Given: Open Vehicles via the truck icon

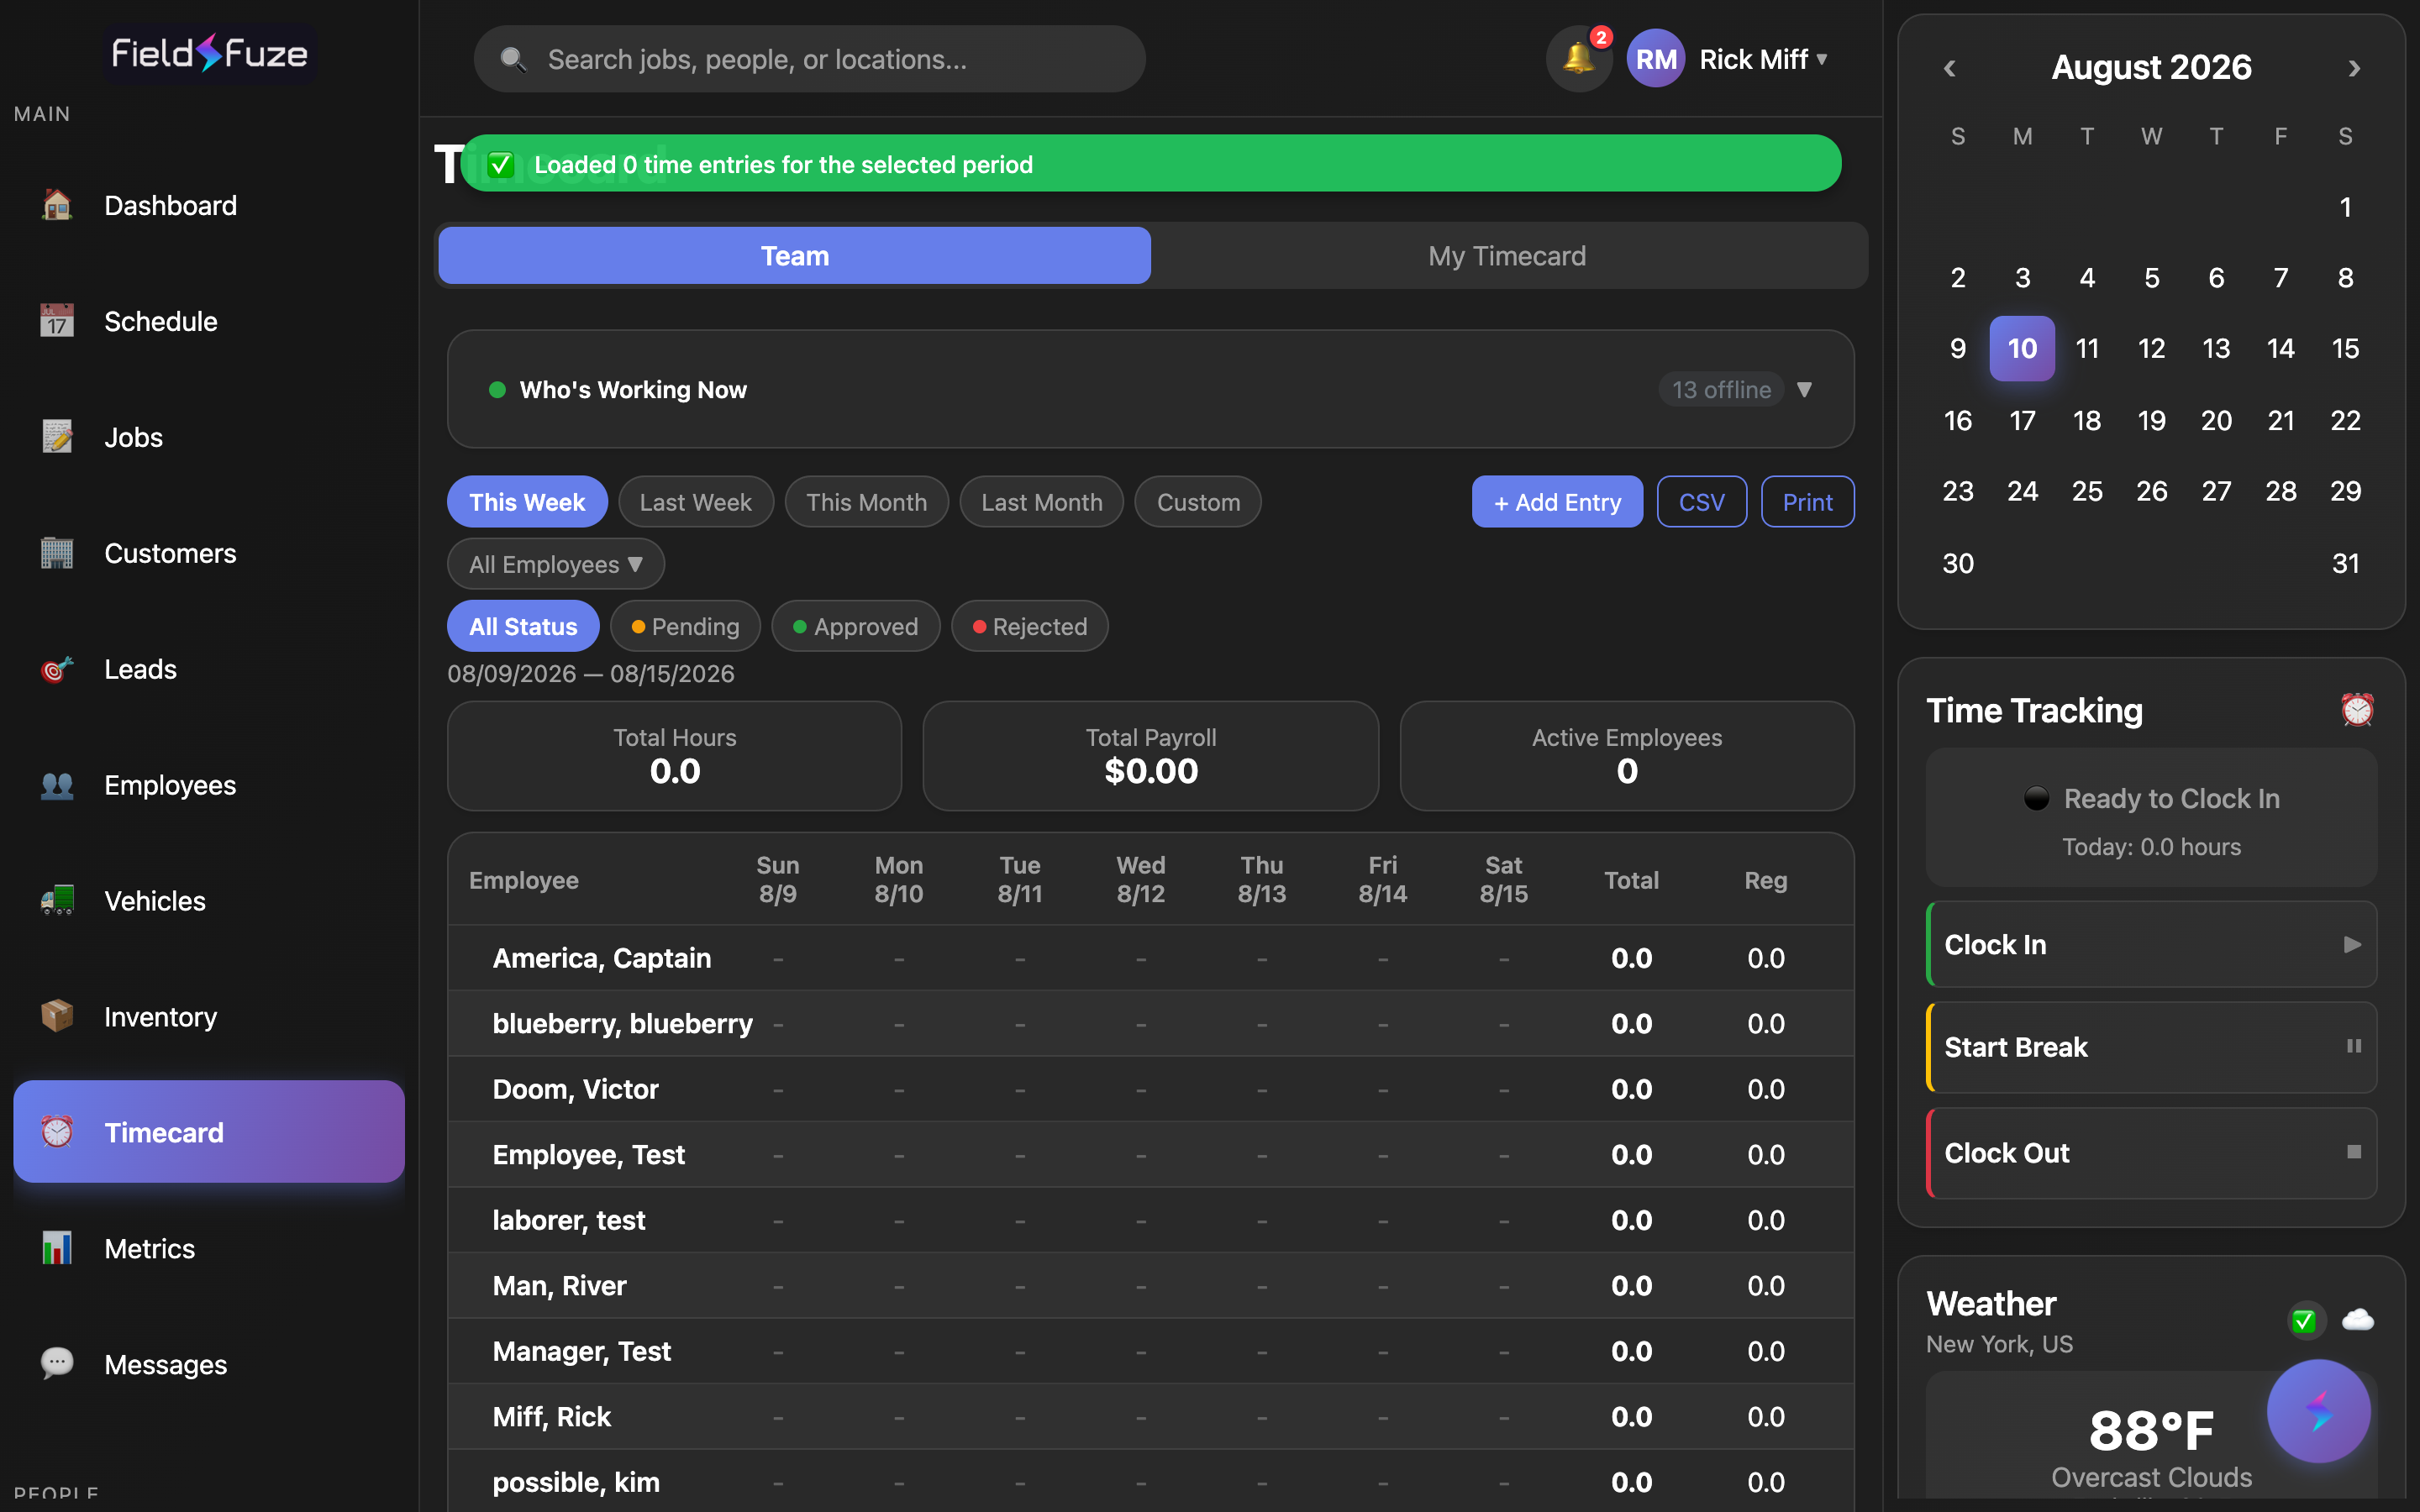Looking at the screenshot, I should click(x=57, y=901).
